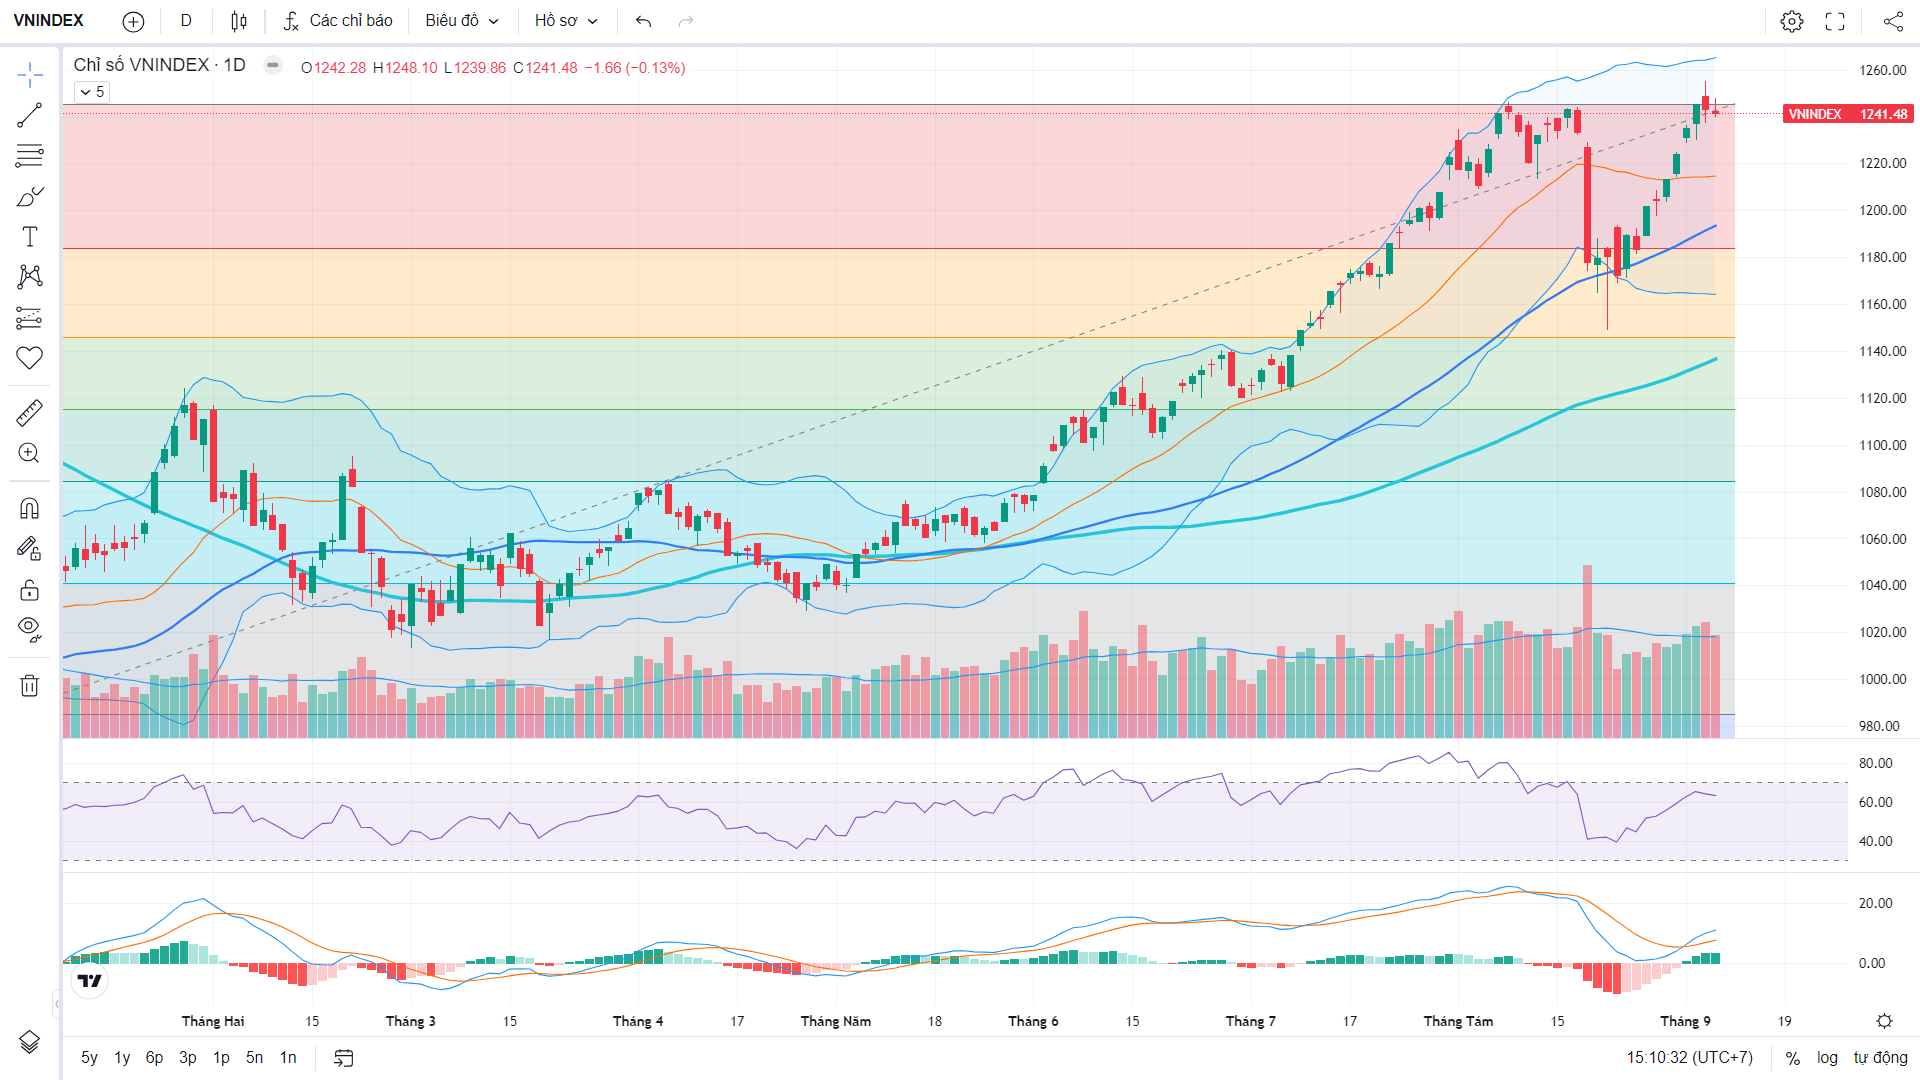Remove drawings with the trash icon

pos(30,686)
